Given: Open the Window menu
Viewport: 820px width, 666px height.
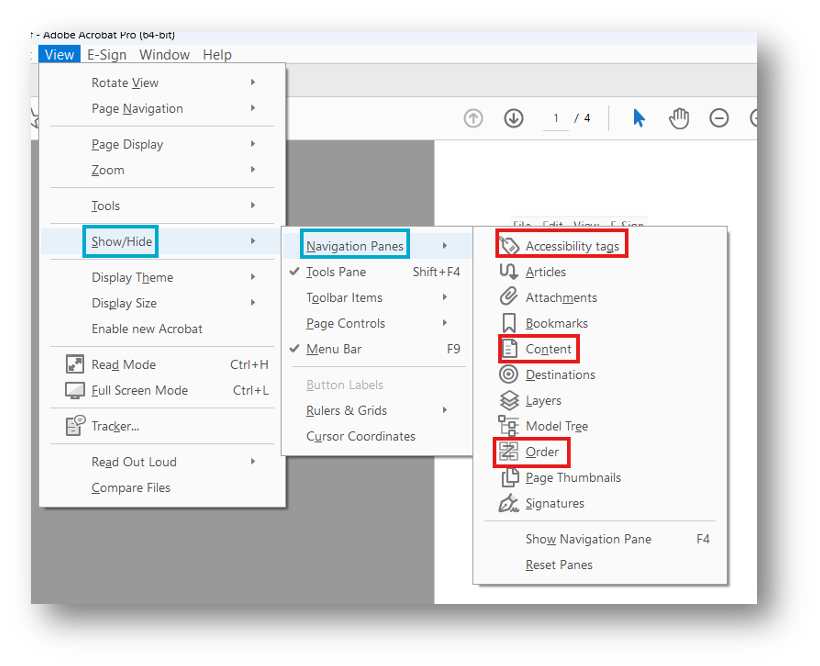Looking at the screenshot, I should (x=164, y=54).
